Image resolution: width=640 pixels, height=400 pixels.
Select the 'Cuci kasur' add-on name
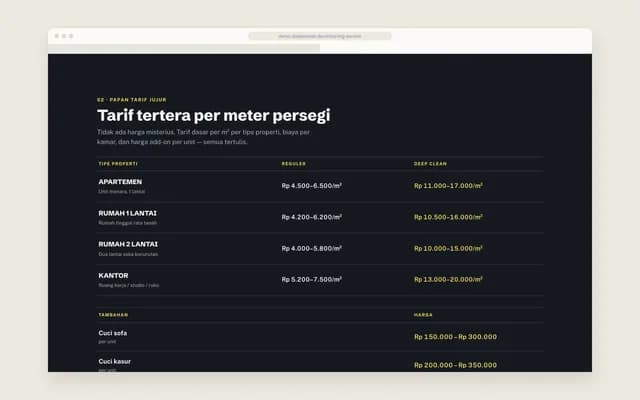[x=115, y=361]
